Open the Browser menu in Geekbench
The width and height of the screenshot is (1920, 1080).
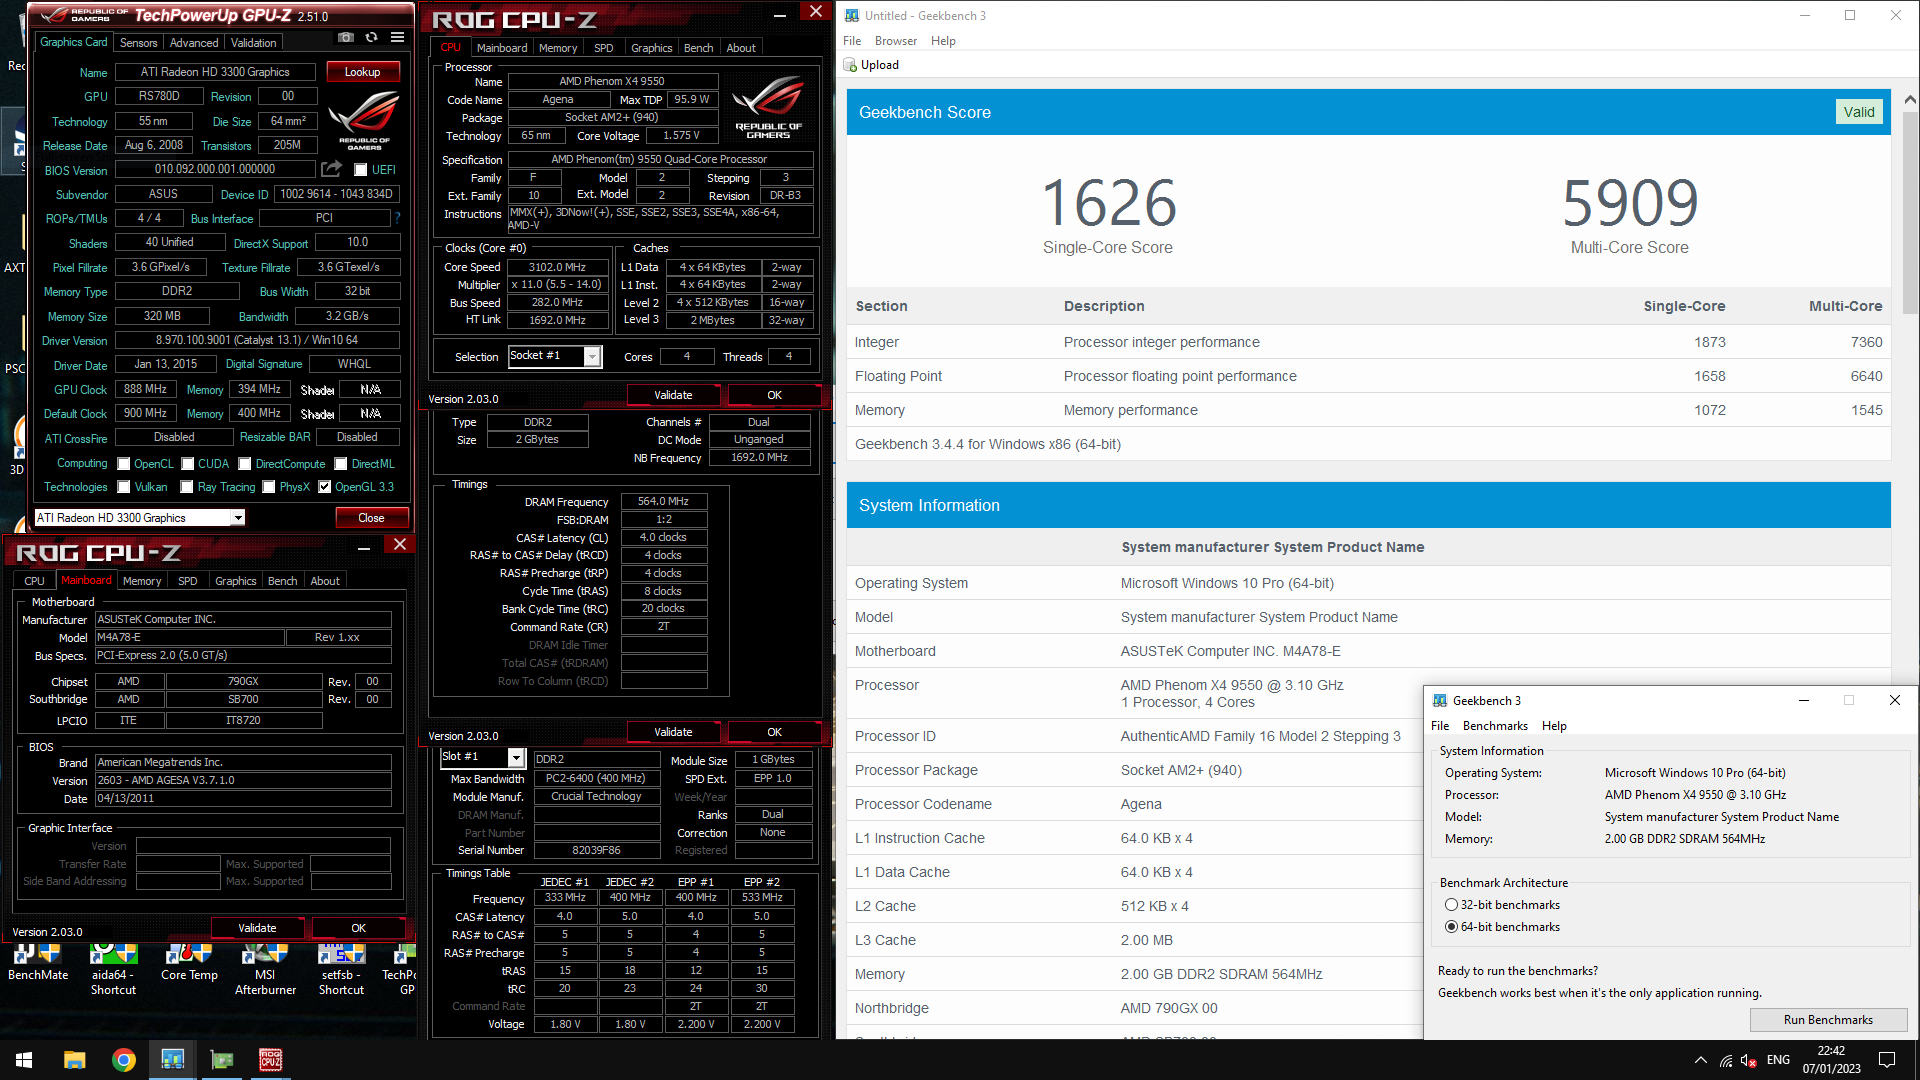tap(895, 41)
